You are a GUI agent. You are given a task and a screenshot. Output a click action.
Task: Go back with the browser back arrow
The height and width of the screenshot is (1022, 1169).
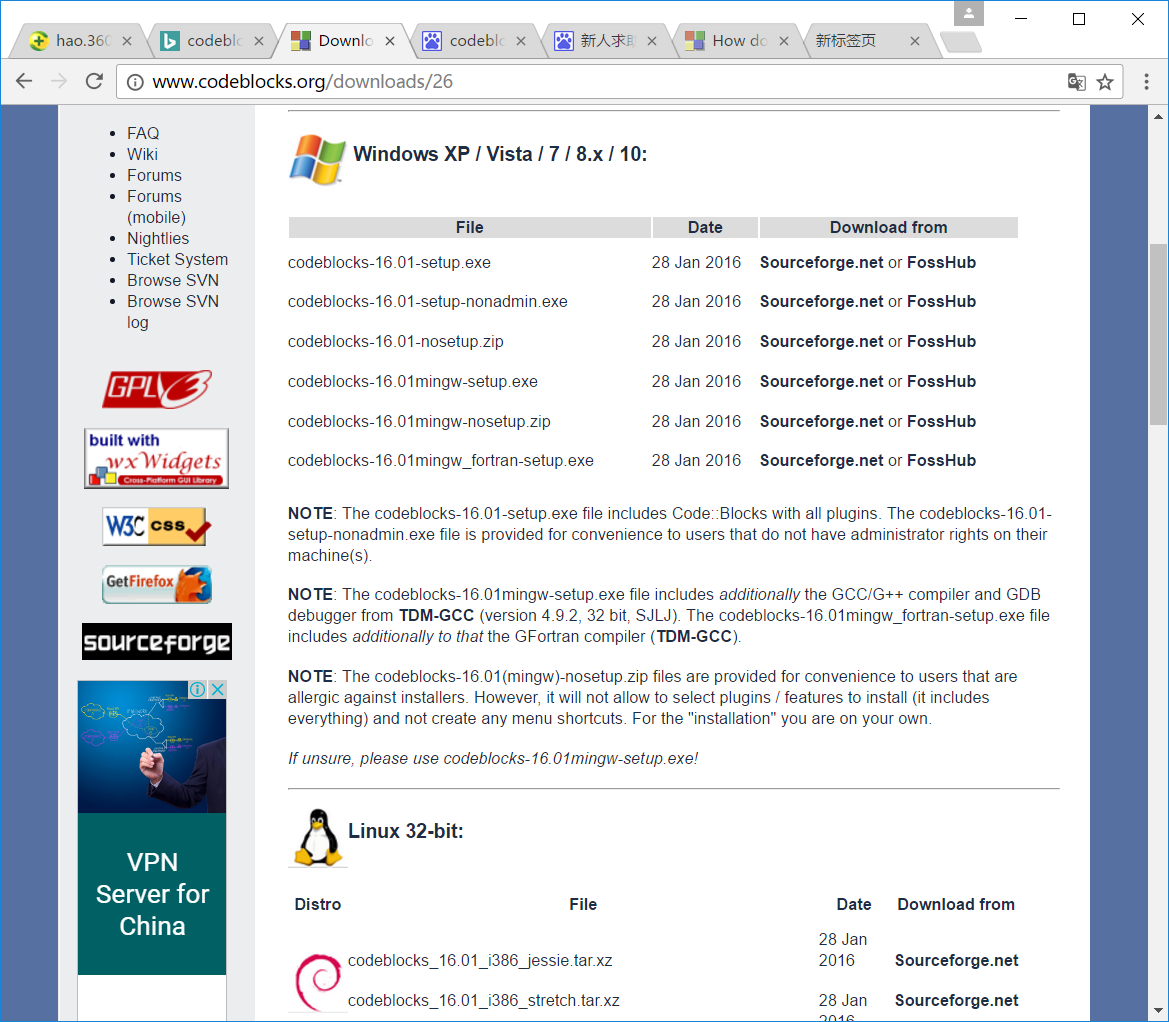click(24, 81)
